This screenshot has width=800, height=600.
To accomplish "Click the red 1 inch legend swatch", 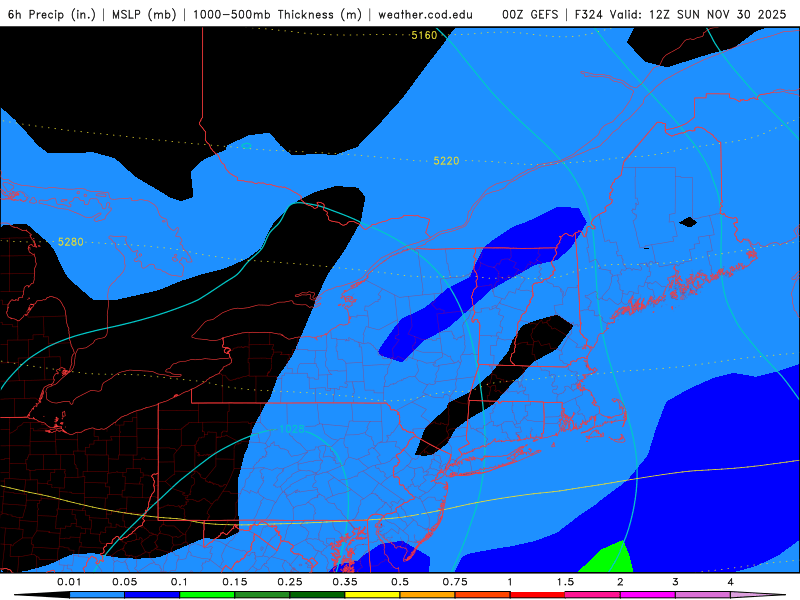I will click(x=538, y=595).
